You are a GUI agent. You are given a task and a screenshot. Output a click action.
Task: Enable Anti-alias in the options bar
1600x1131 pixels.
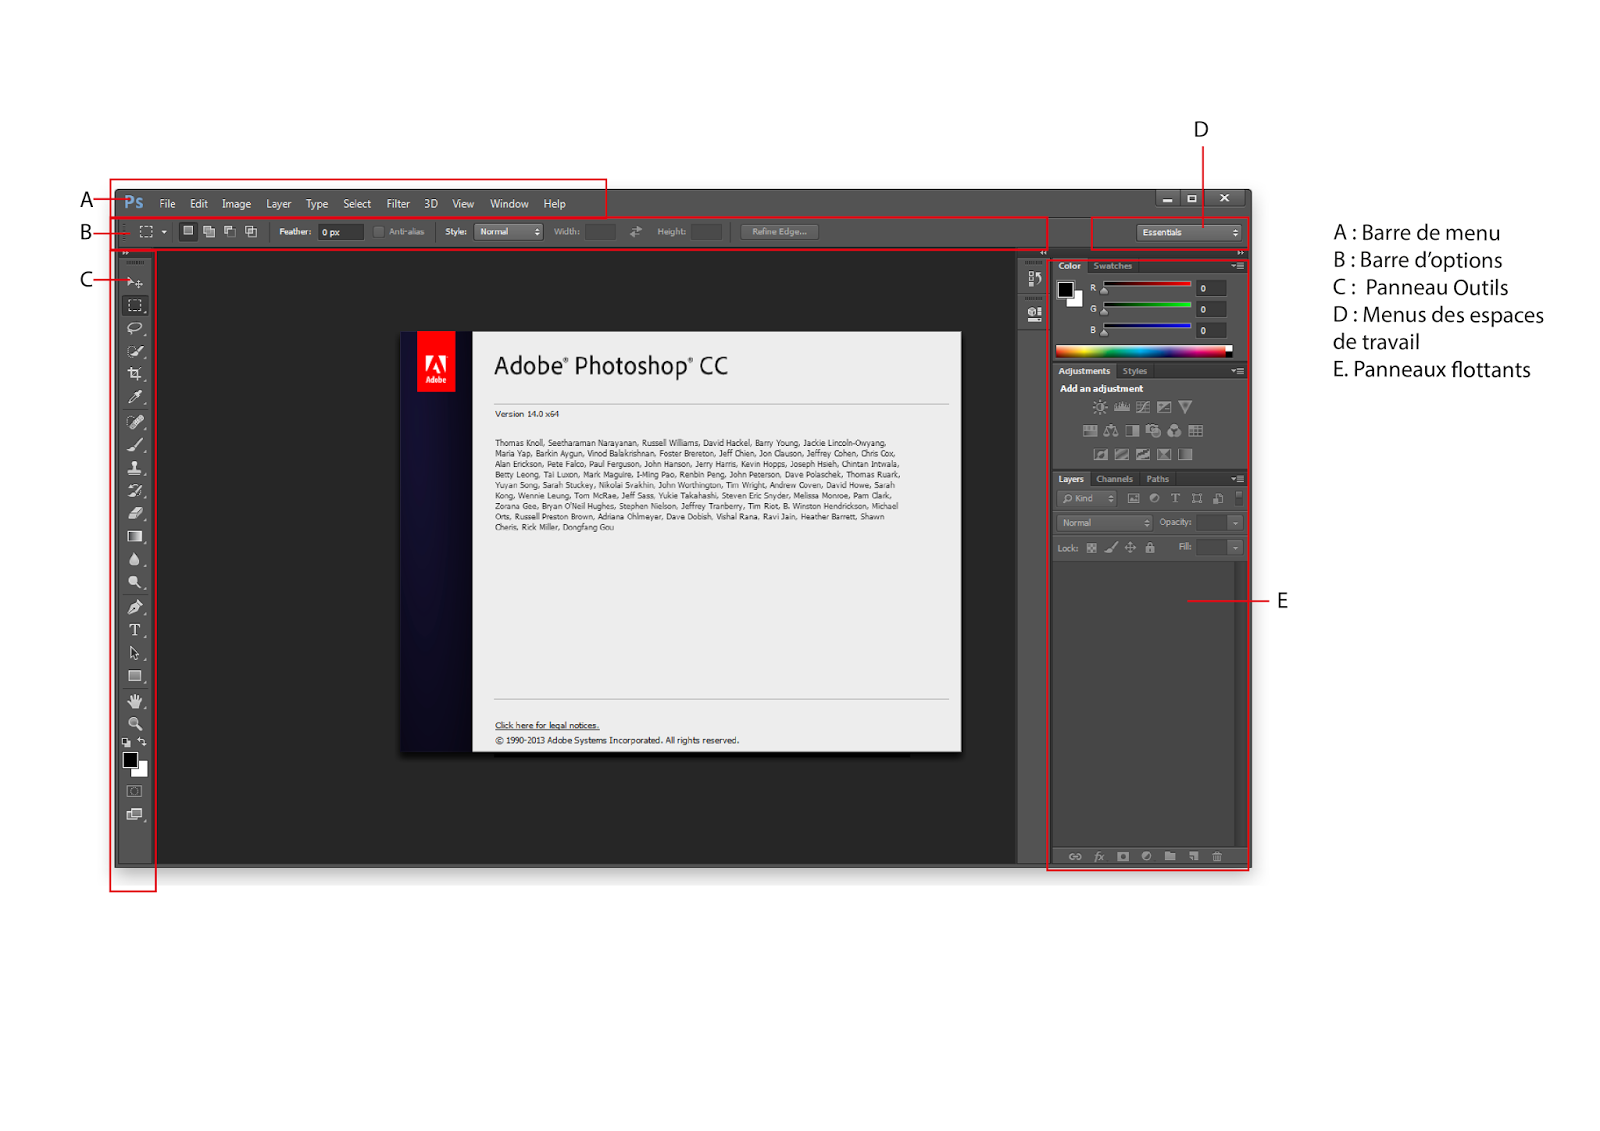(378, 231)
